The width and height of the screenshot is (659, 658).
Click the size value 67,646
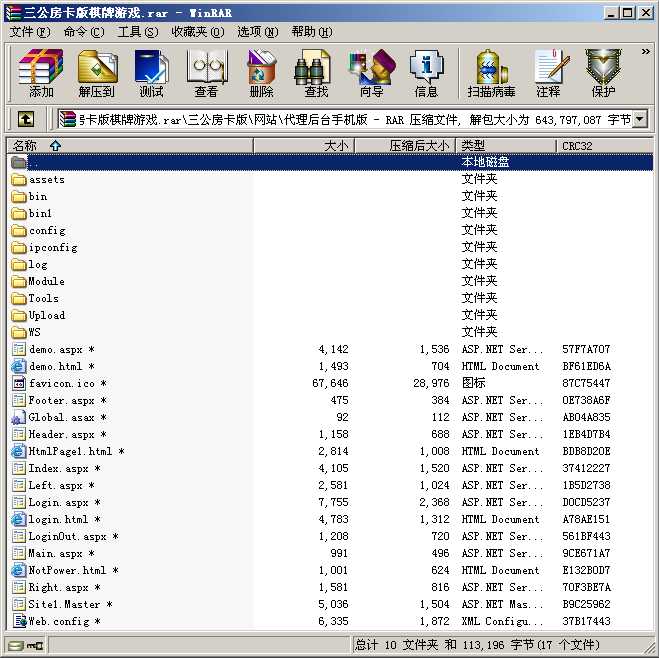click(330, 383)
